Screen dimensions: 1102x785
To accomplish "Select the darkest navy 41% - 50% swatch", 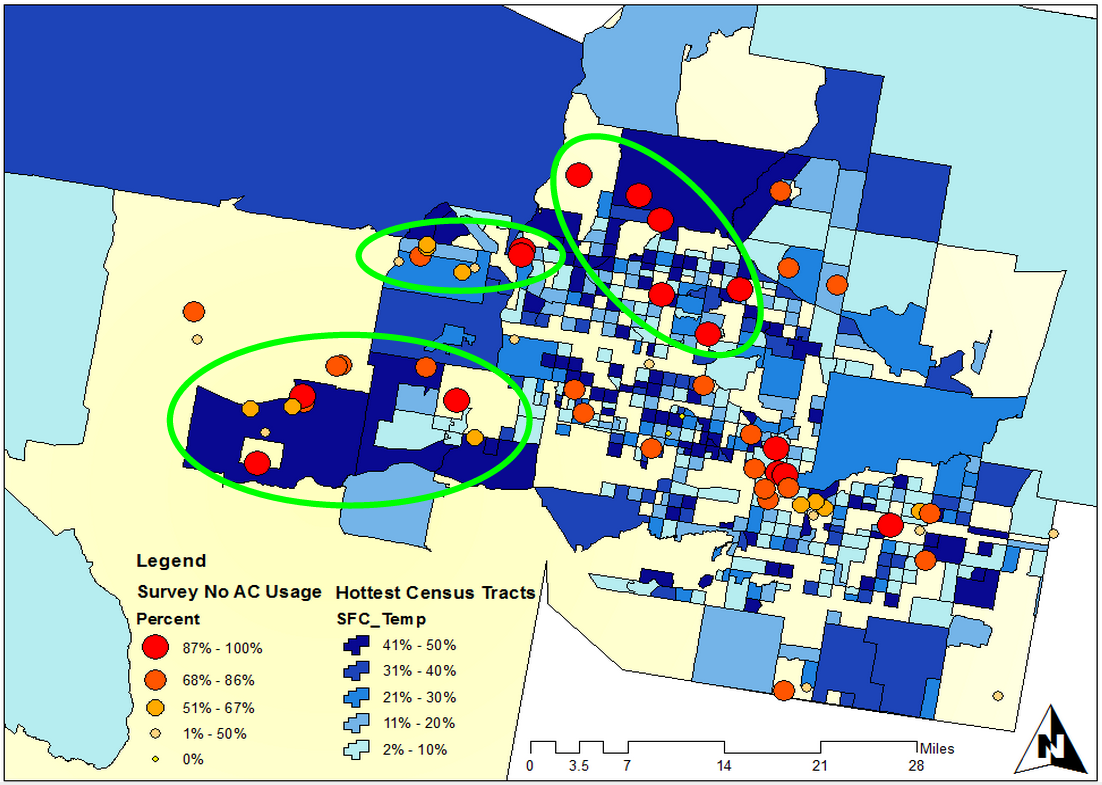I will coord(356,646).
